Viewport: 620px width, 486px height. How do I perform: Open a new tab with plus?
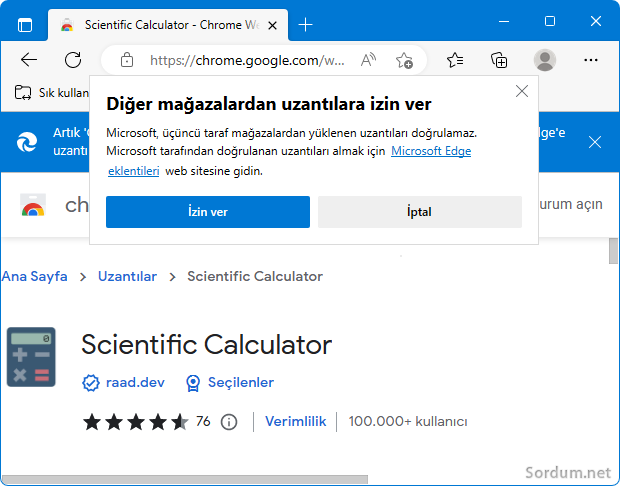point(305,25)
